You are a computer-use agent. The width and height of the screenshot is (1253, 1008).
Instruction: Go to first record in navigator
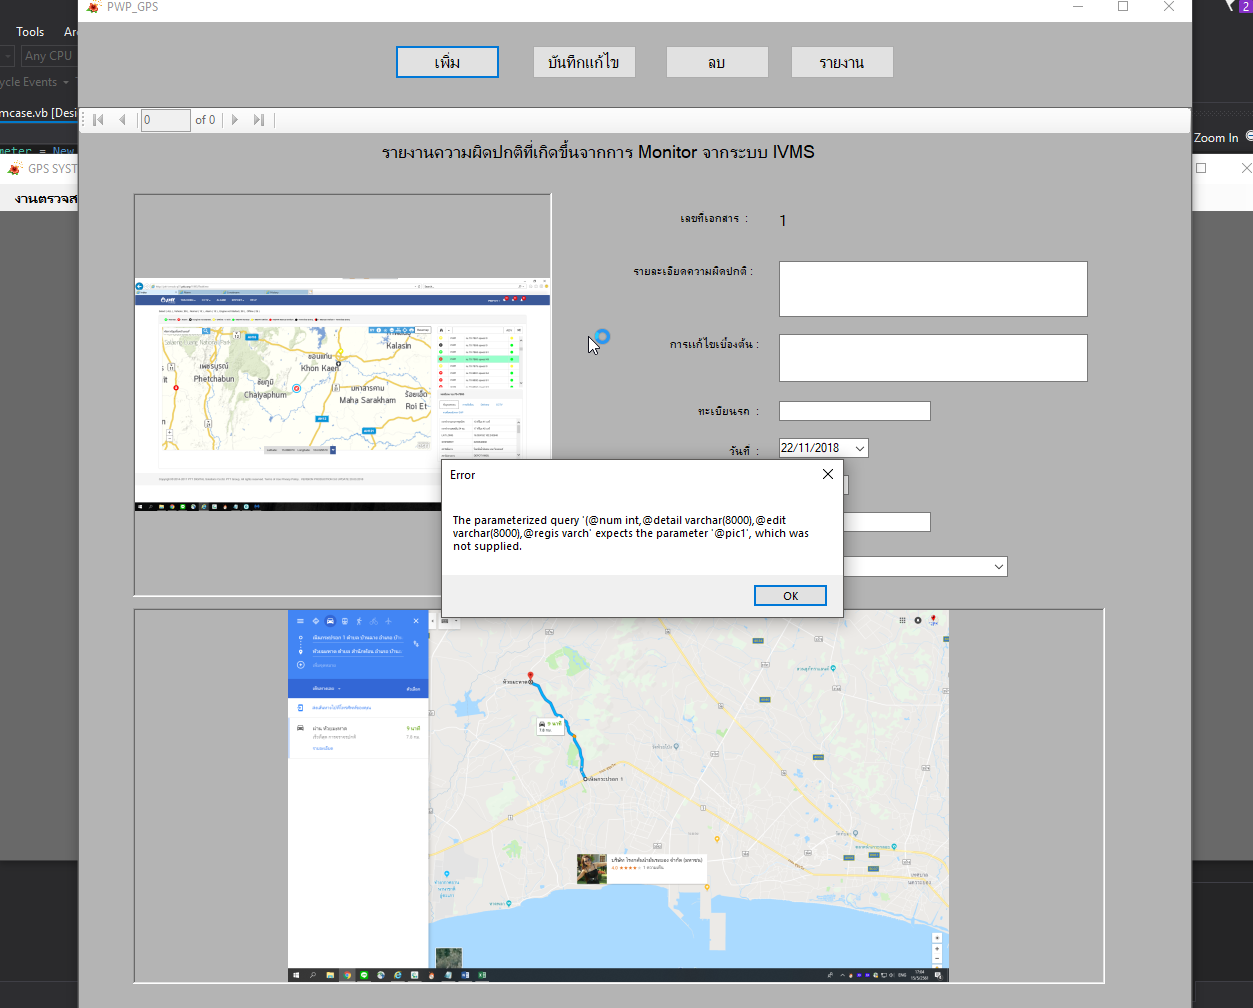coord(98,120)
